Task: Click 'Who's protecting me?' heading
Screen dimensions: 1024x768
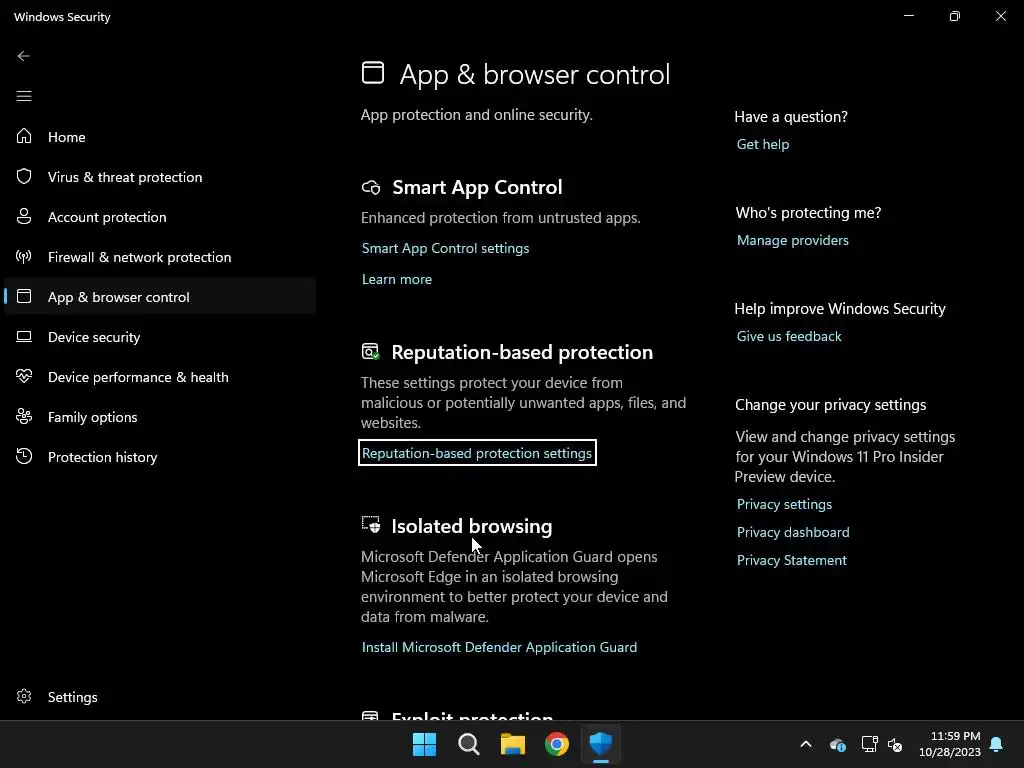Action: tap(808, 213)
